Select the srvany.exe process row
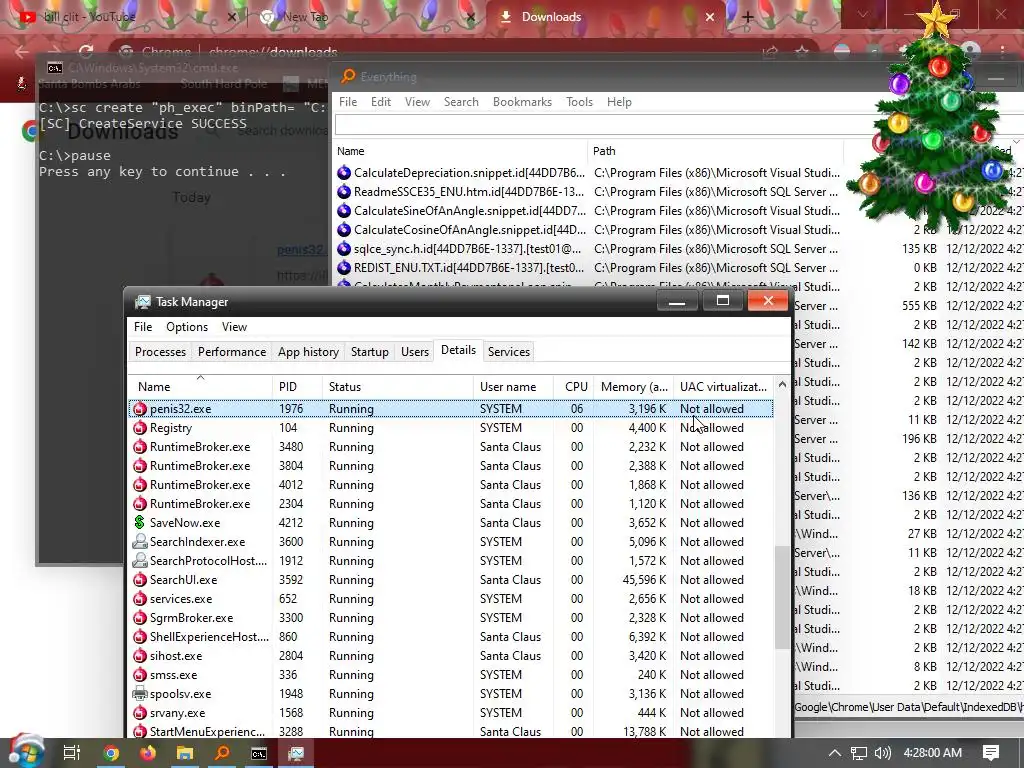This screenshot has height=768, width=1024. (x=451, y=712)
